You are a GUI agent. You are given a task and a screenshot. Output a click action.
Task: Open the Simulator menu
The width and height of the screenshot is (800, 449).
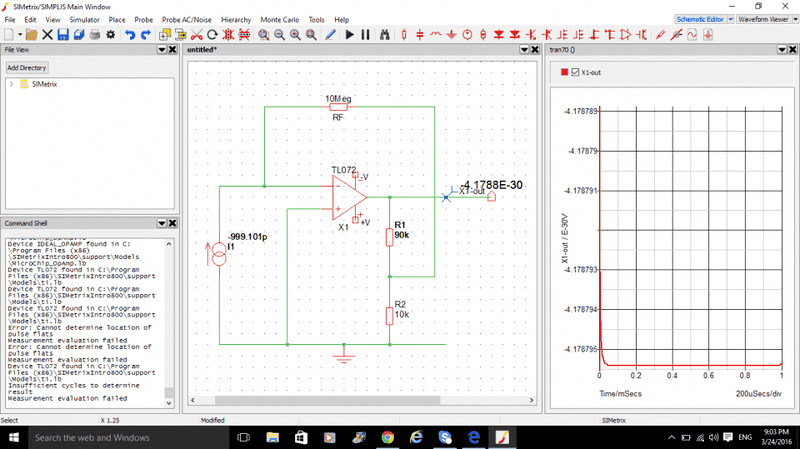coord(84,19)
